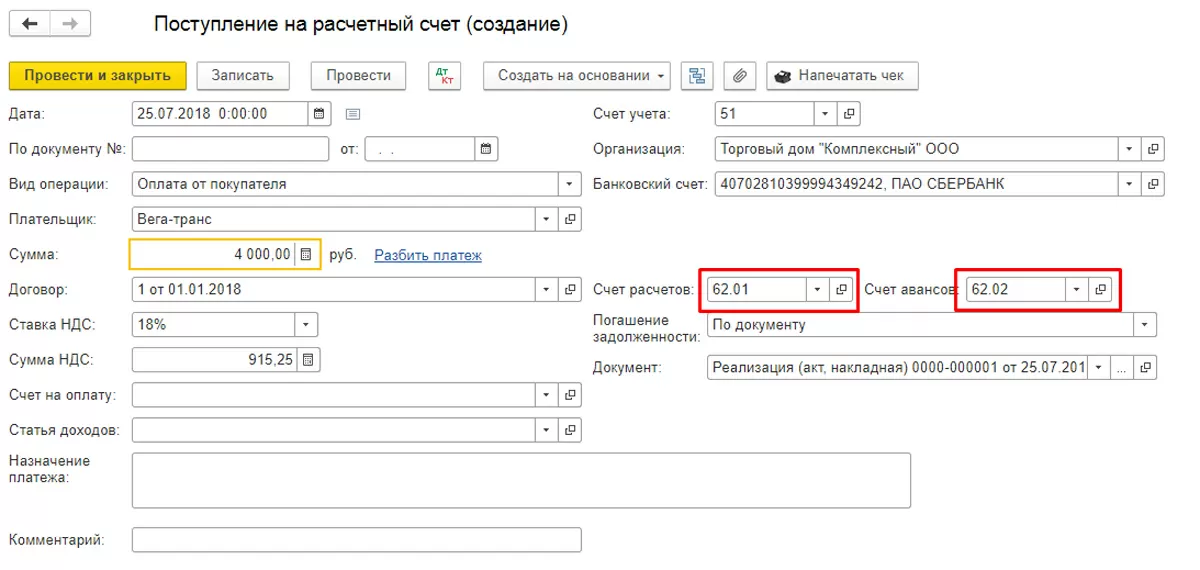
Task: Click Провести button
Action: coord(358,76)
